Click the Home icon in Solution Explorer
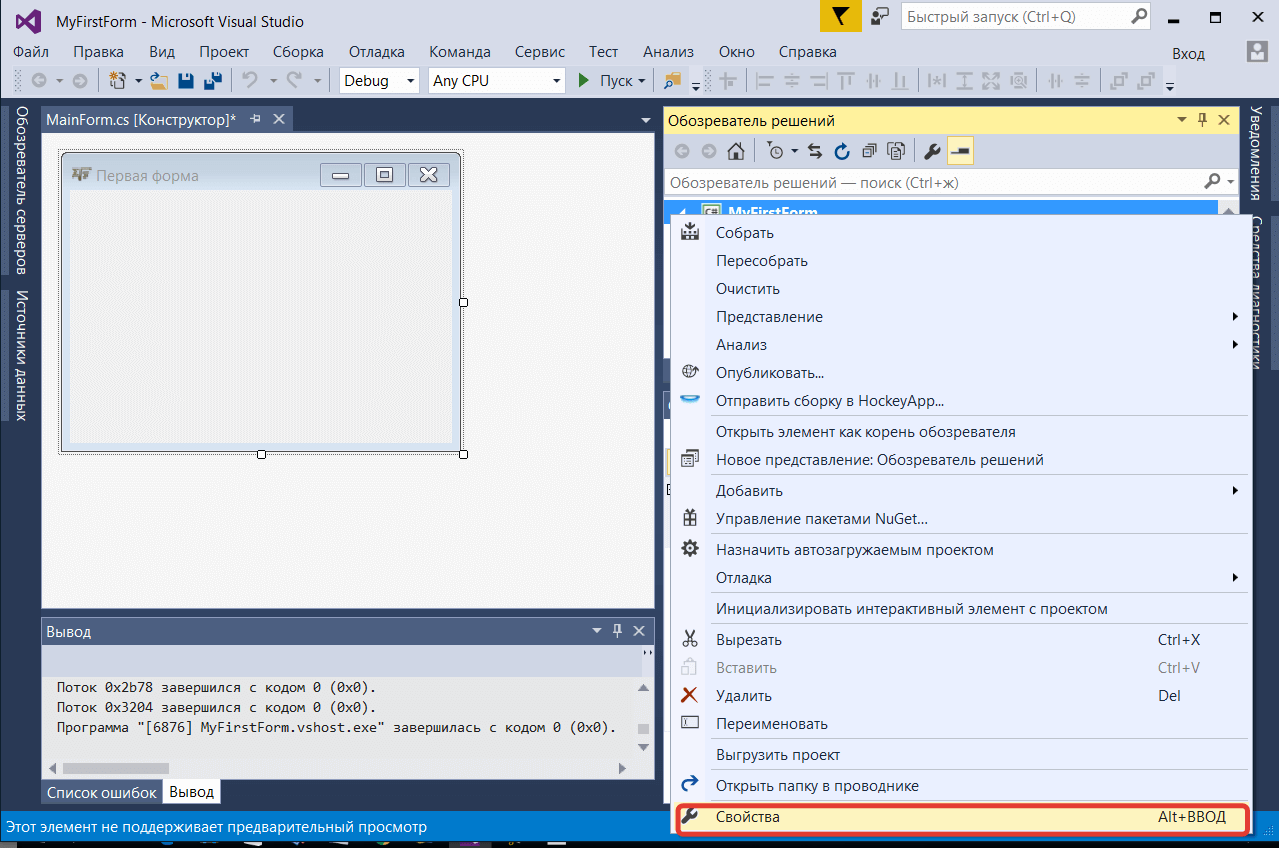Screen dimensions: 1279x848 [x=735, y=151]
